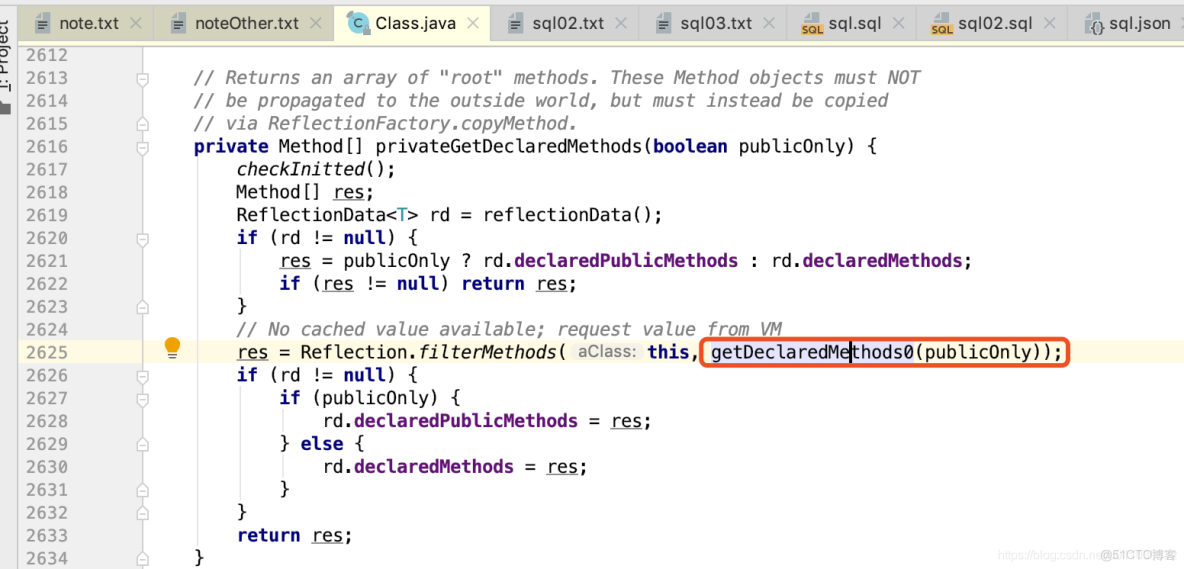Click the SQL file icon on the sql.sql tab
1184x569 pixels.
[812, 24]
